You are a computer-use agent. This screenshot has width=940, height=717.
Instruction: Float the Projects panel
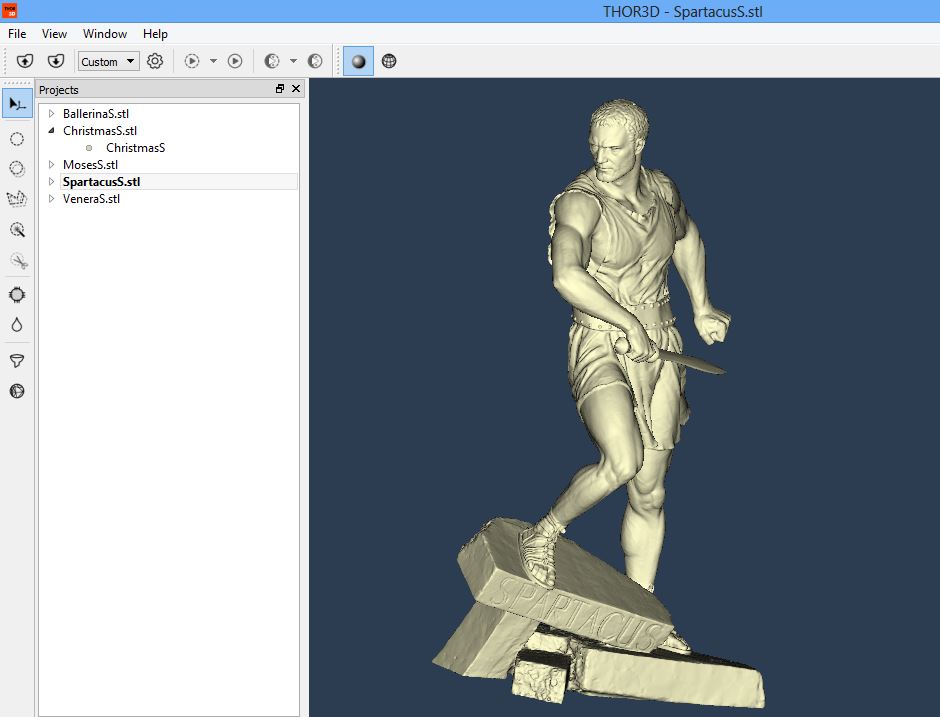tap(280, 89)
